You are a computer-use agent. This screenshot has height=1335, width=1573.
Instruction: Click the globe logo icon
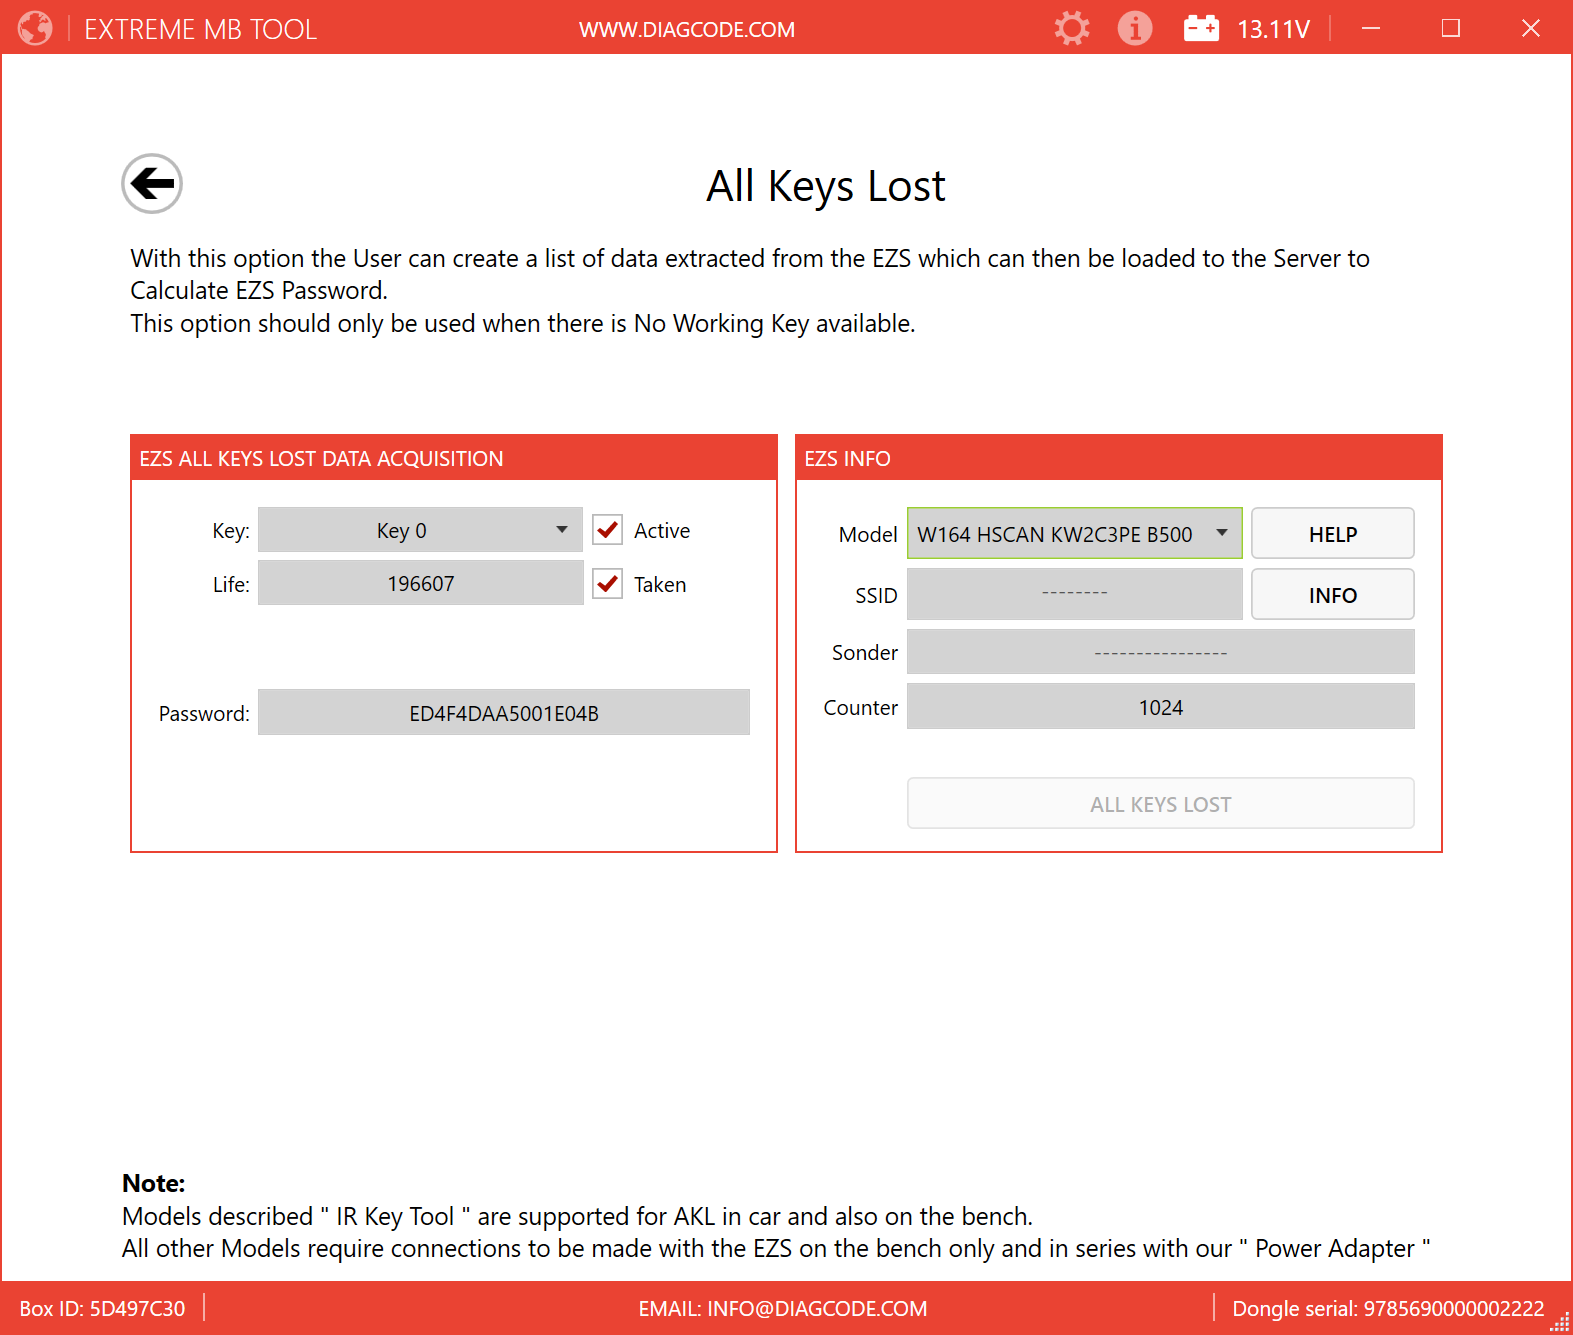[35, 28]
